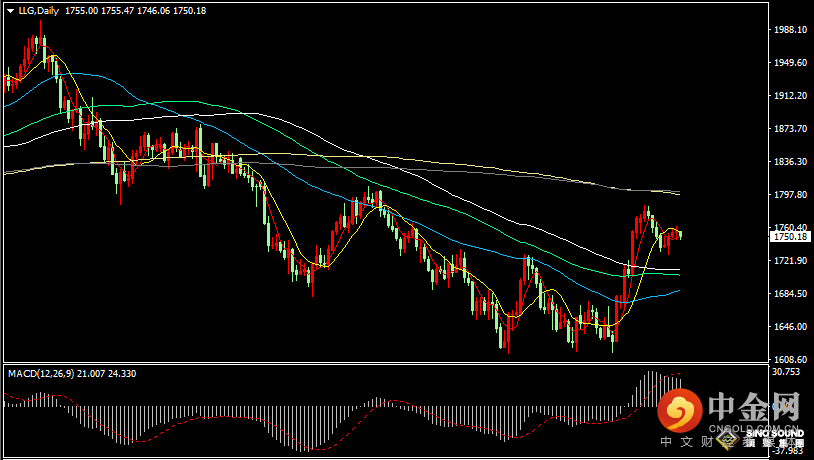Screen dimensions: 814x460
Task: Click the dropdown triangle beside LLG,Daily
Action: pos(9,10)
